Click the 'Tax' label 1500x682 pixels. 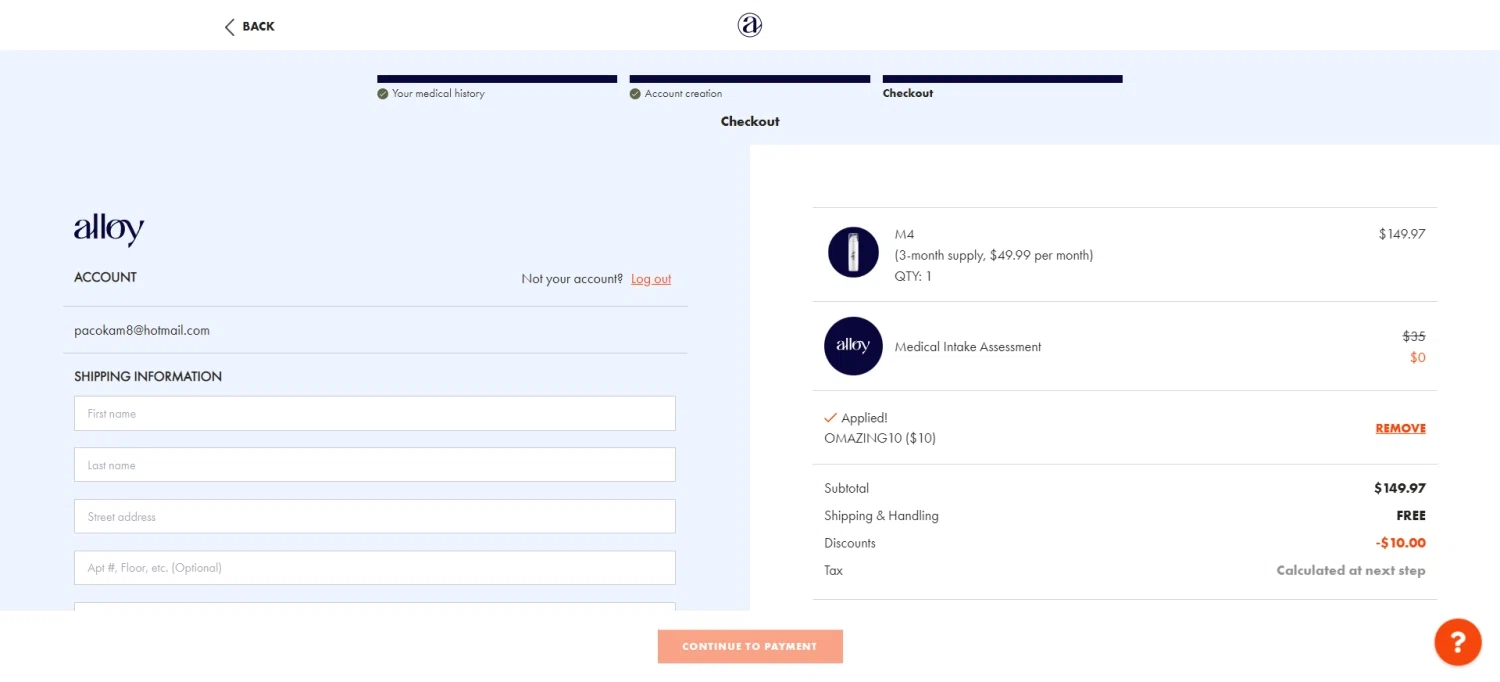[833, 571]
